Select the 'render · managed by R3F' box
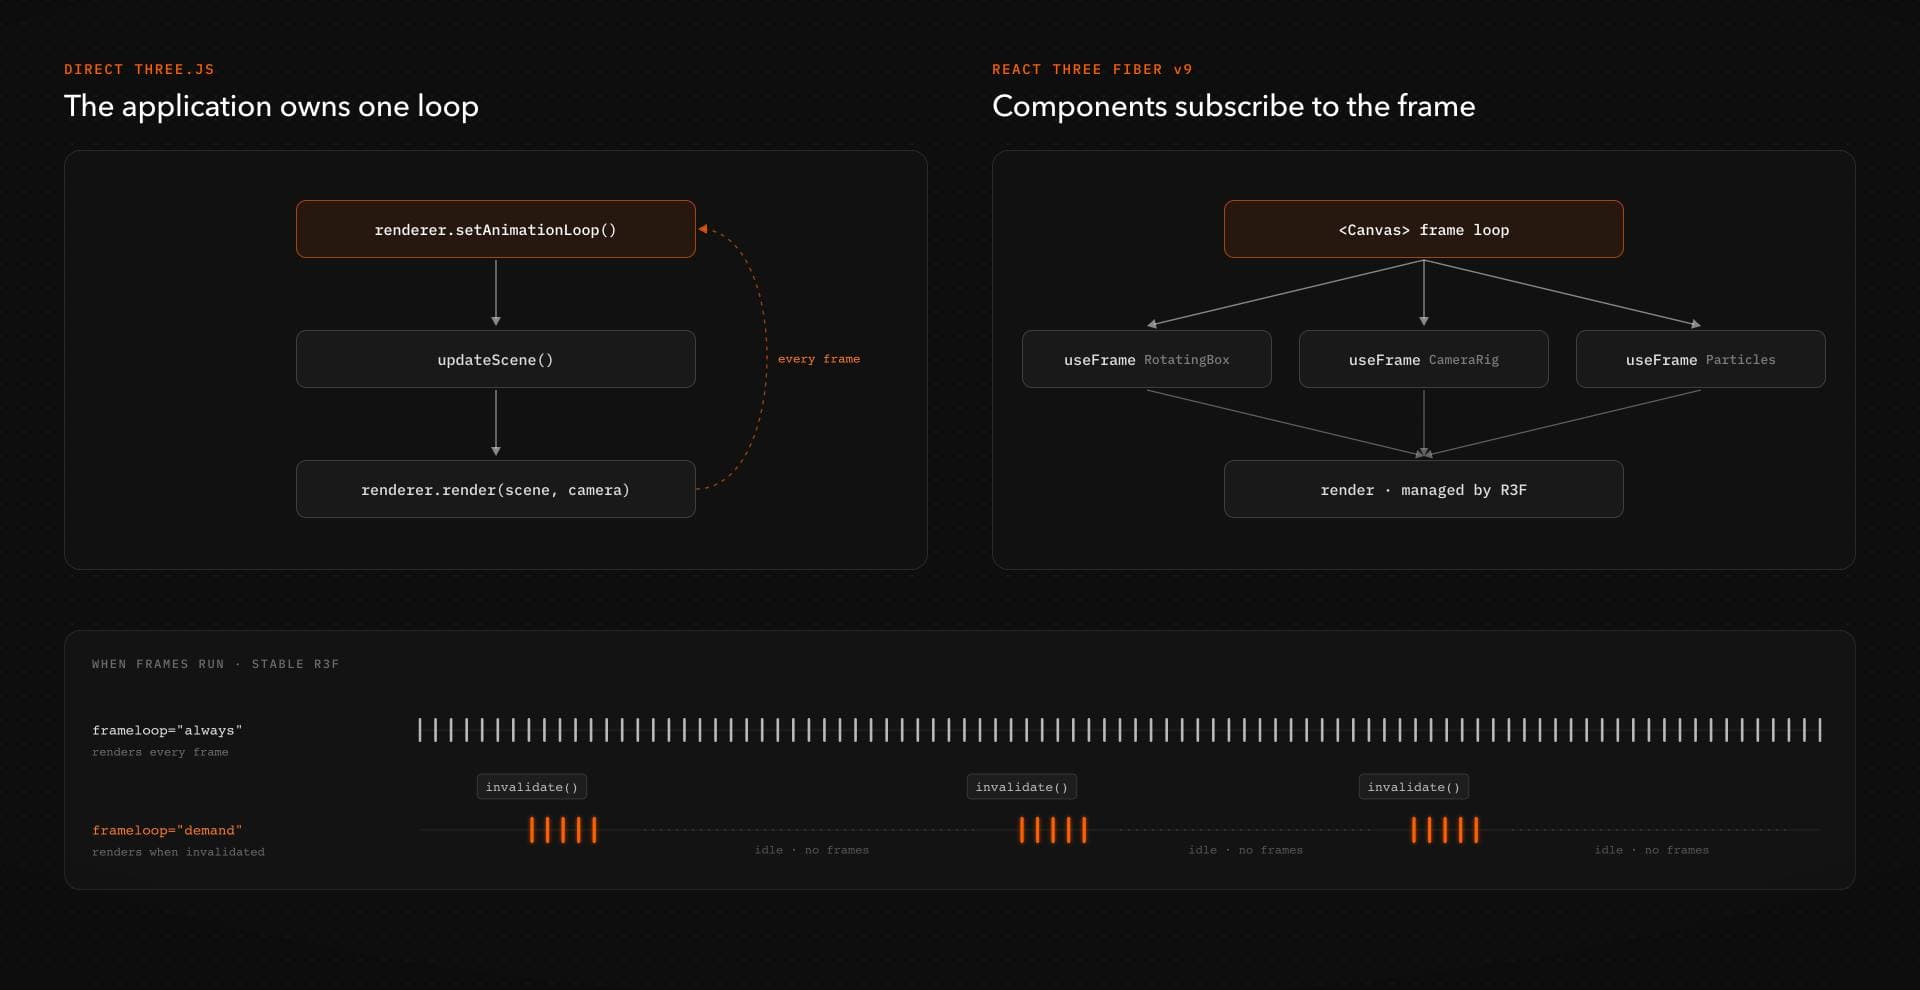Screen dimensions: 1920x990 (1423, 489)
